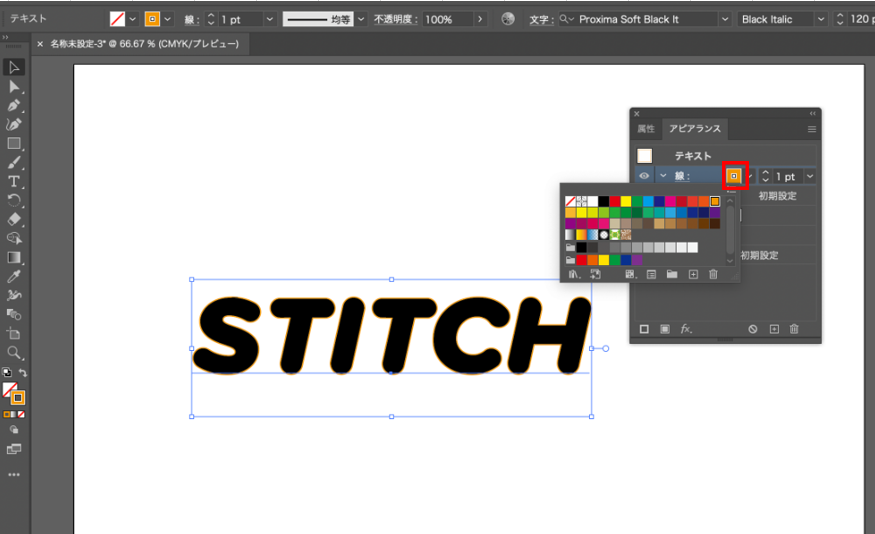Open the fx effects menu
The width and height of the screenshot is (875, 534).
pyautogui.click(x=686, y=329)
